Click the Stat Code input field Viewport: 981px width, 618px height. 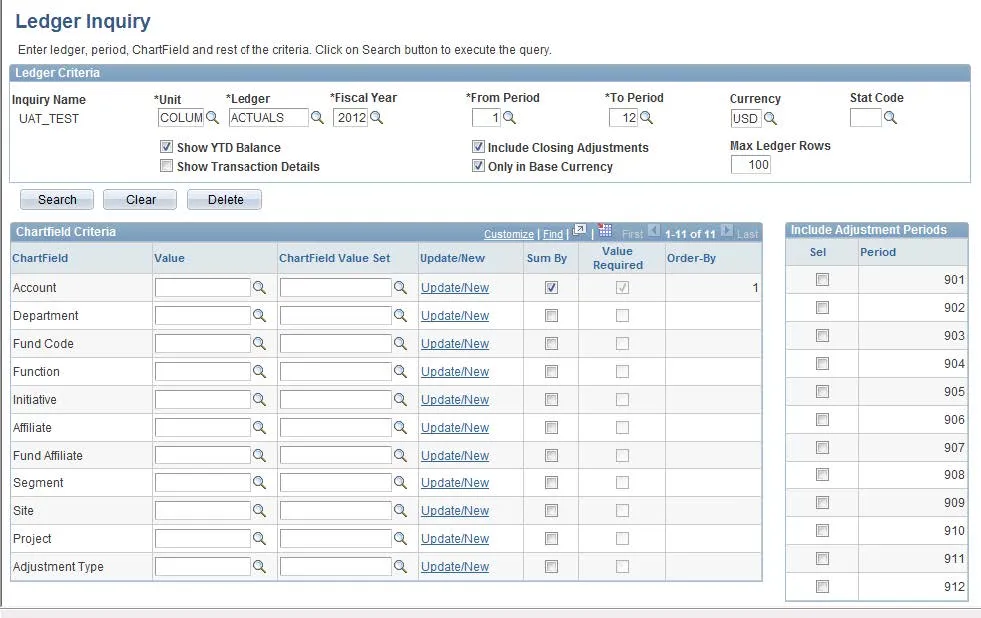tap(866, 118)
